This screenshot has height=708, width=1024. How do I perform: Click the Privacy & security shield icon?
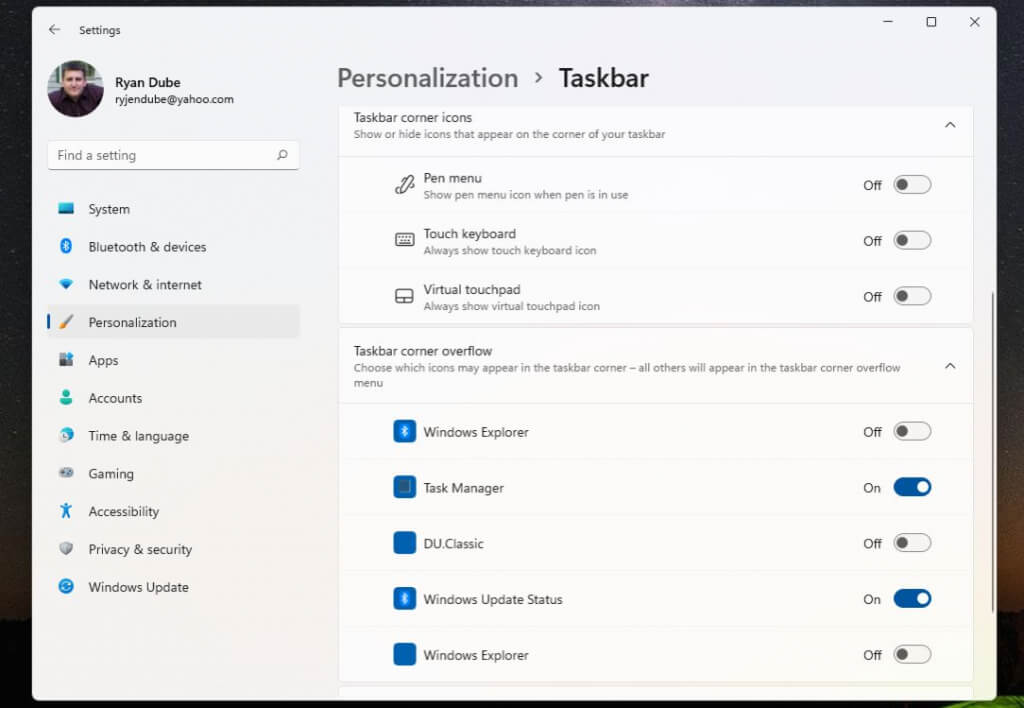(66, 549)
